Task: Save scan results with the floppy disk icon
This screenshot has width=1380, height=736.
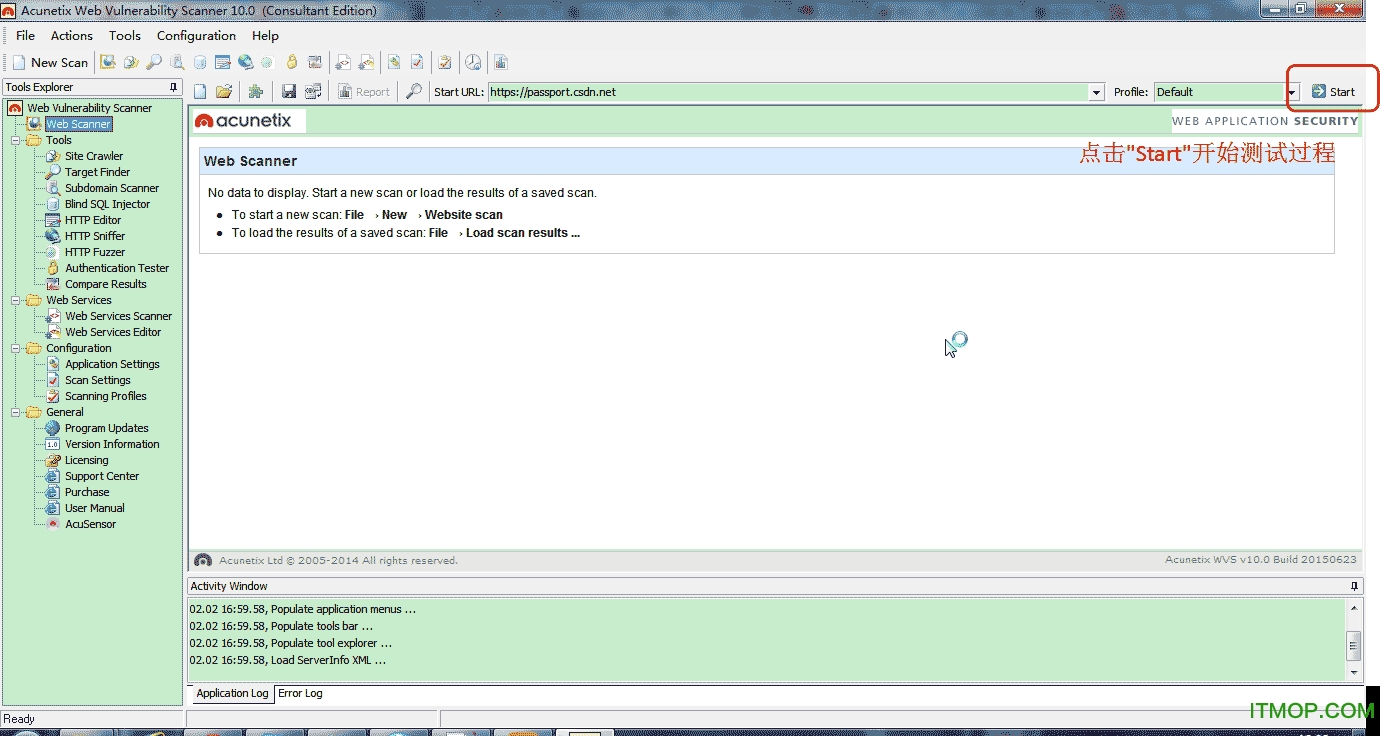Action: tap(289, 91)
